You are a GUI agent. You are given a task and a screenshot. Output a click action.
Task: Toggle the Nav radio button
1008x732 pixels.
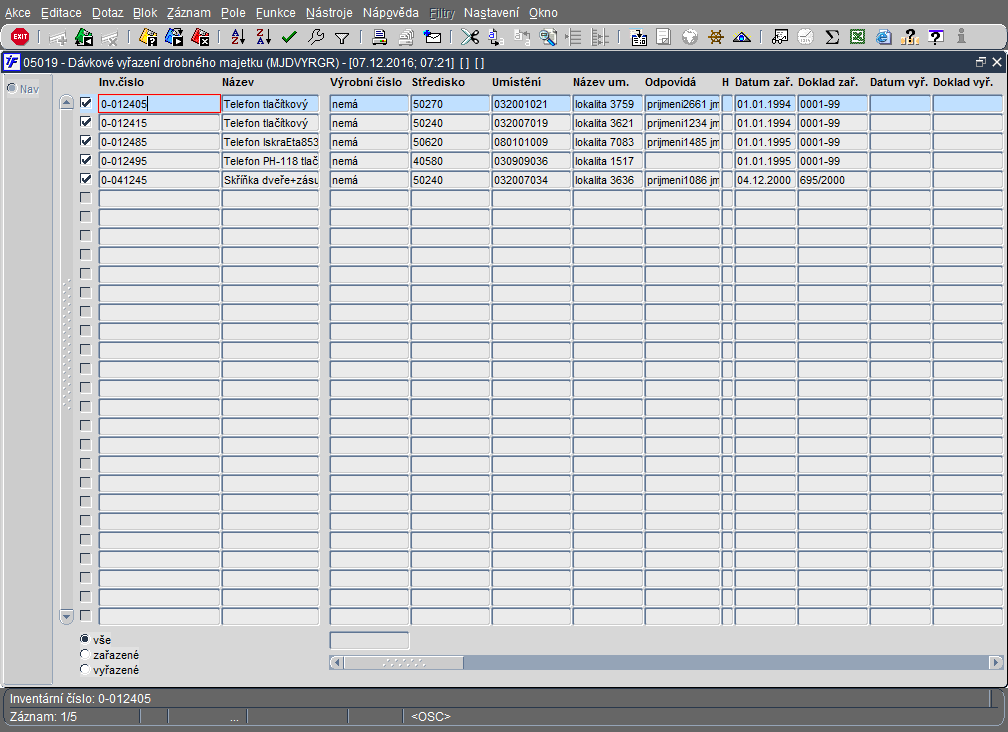[x=12, y=88]
